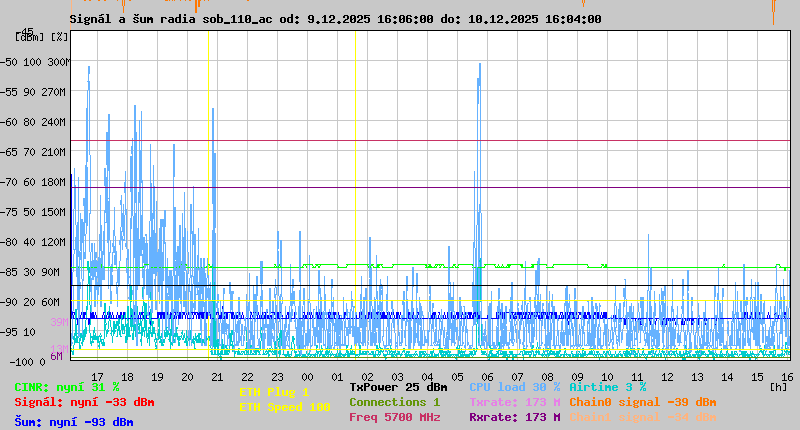
Task: Click the '-85' dBm y-axis label
Action: [x=9, y=272]
